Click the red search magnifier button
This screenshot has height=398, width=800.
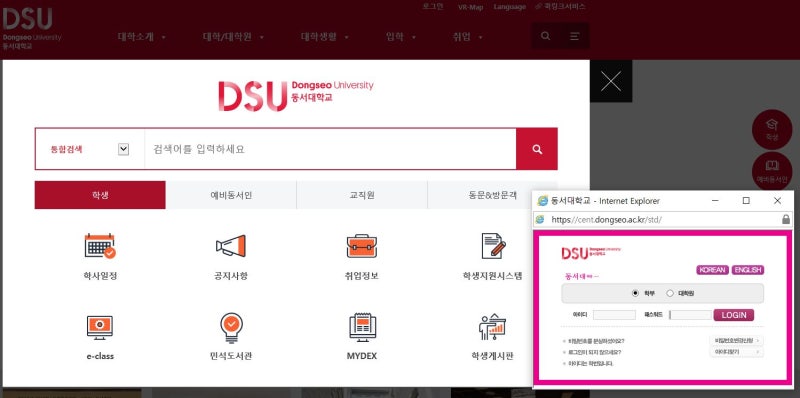click(537, 149)
